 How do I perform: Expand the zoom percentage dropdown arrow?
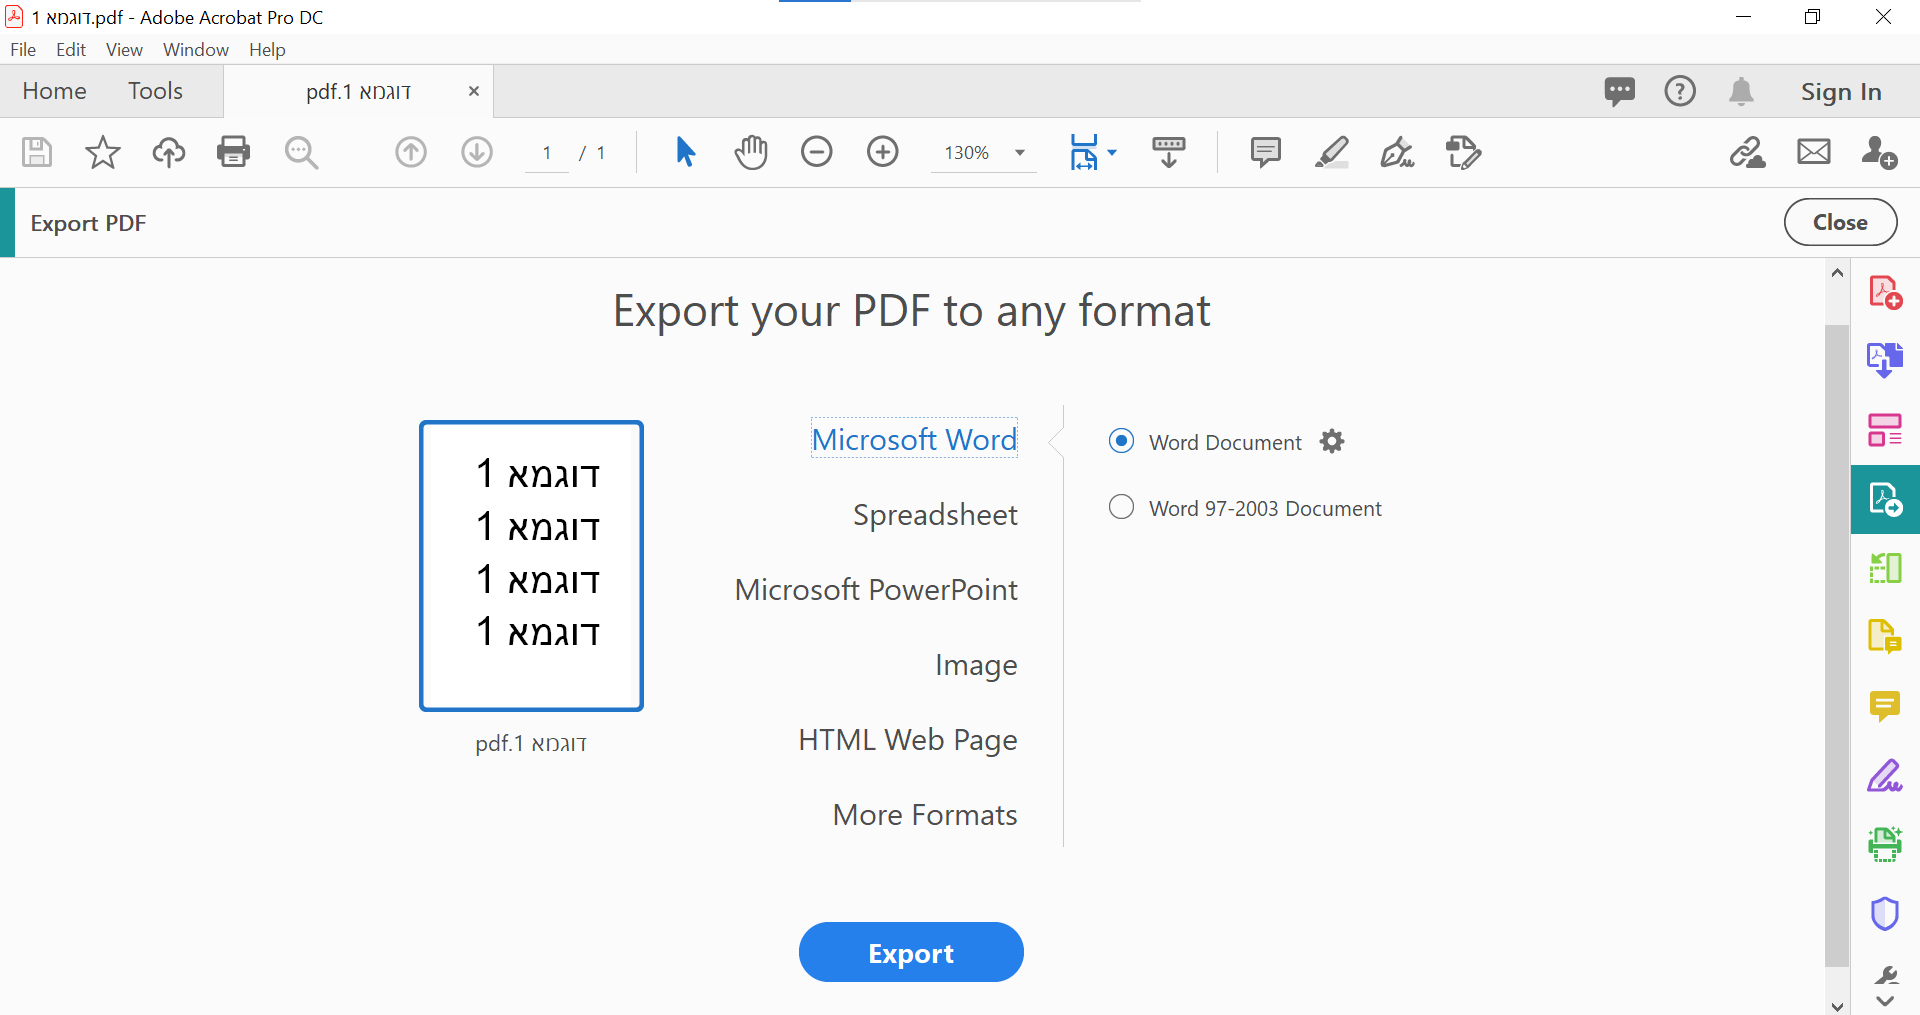coord(1020,153)
